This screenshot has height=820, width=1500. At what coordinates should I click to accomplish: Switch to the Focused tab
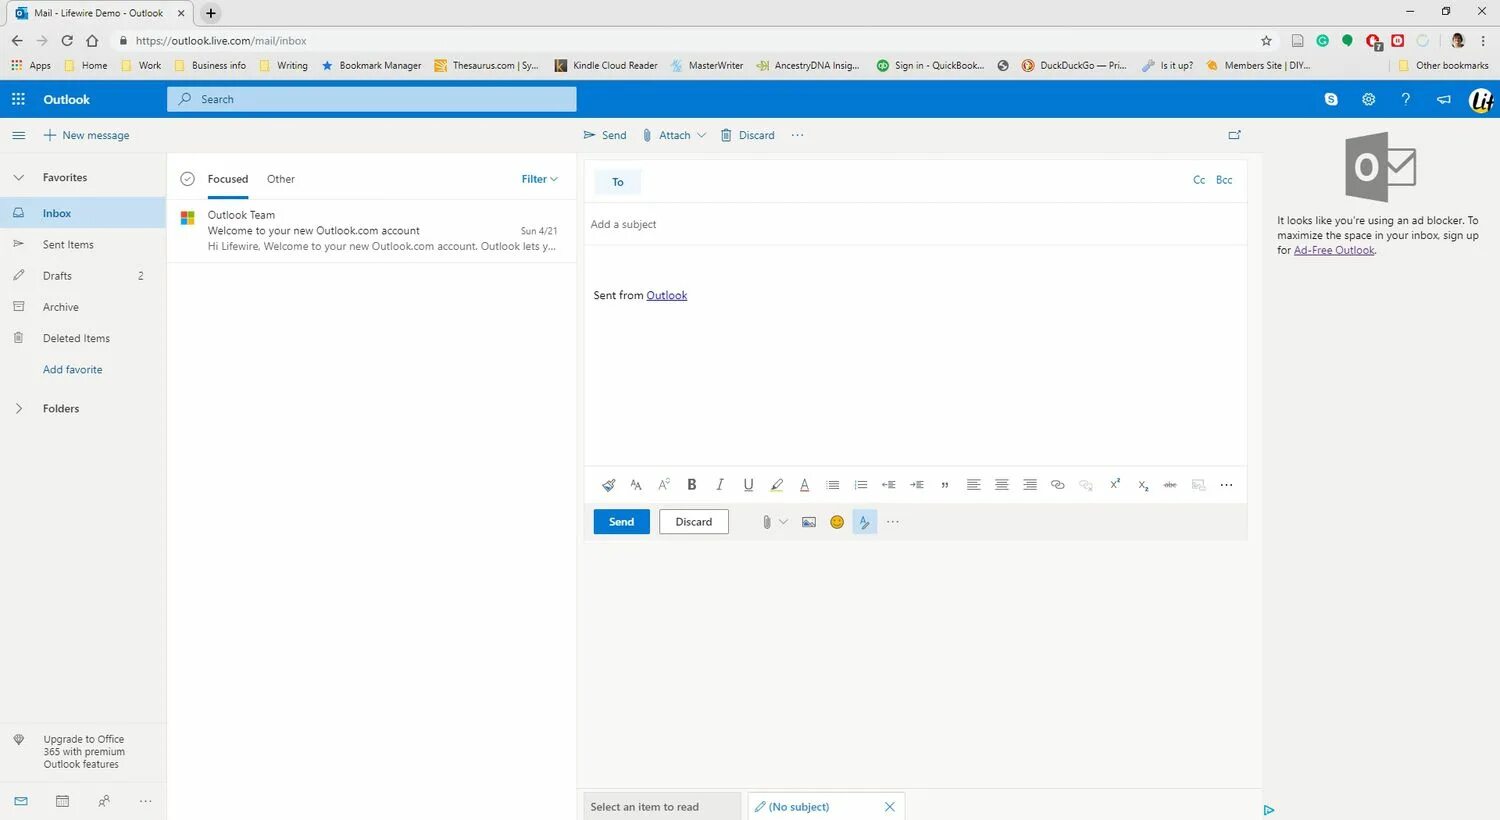228,179
